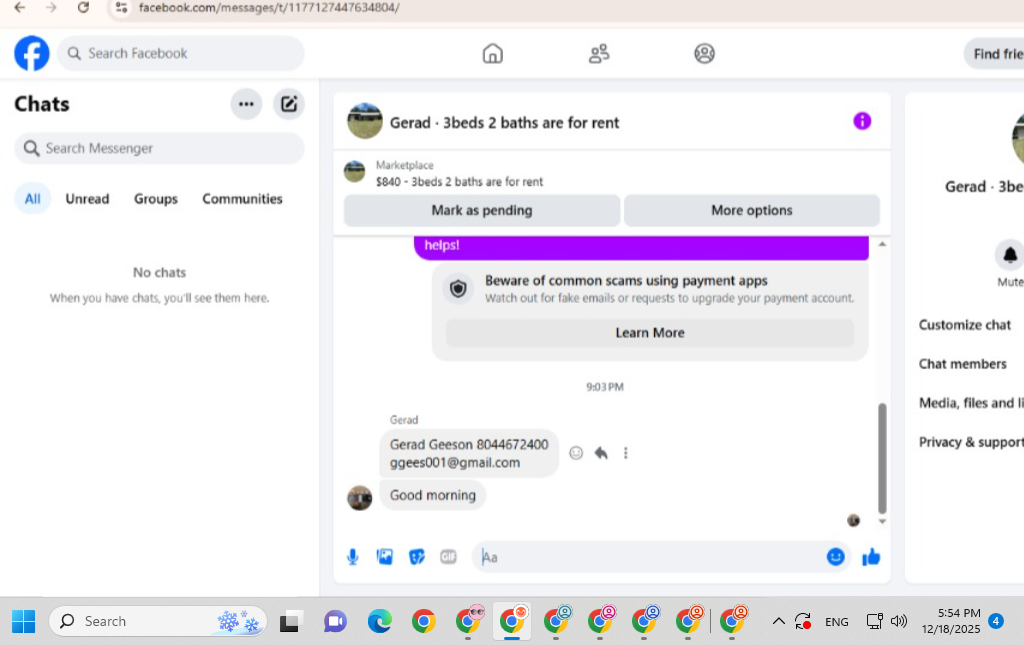Open the Groups circle icon in top navigation
This screenshot has height=645, width=1024.
(704, 54)
